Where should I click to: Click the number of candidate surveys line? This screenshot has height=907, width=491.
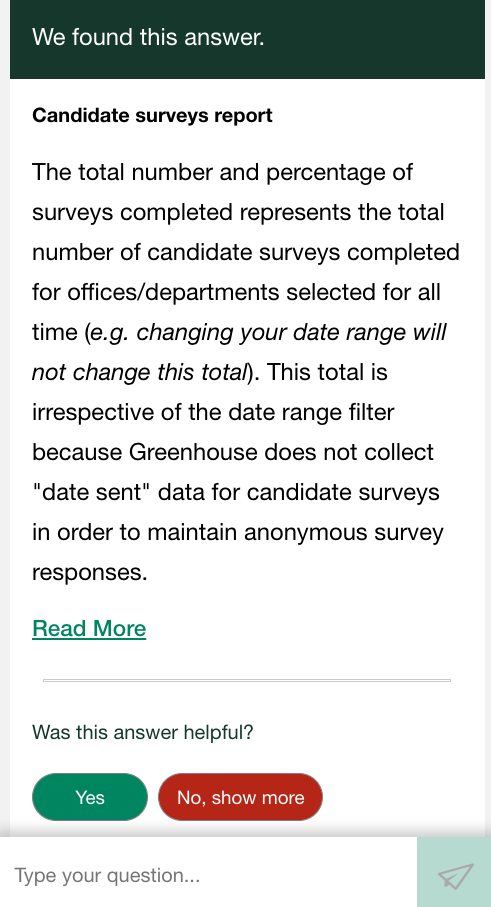(246, 253)
